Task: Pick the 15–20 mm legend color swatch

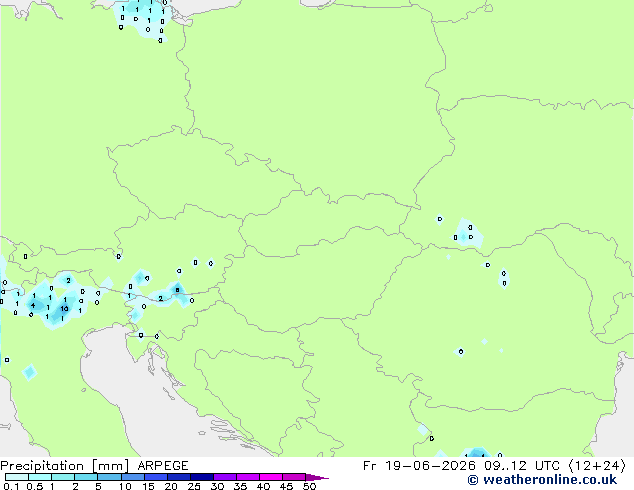Action: pyautogui.click(x=155, y=477)
